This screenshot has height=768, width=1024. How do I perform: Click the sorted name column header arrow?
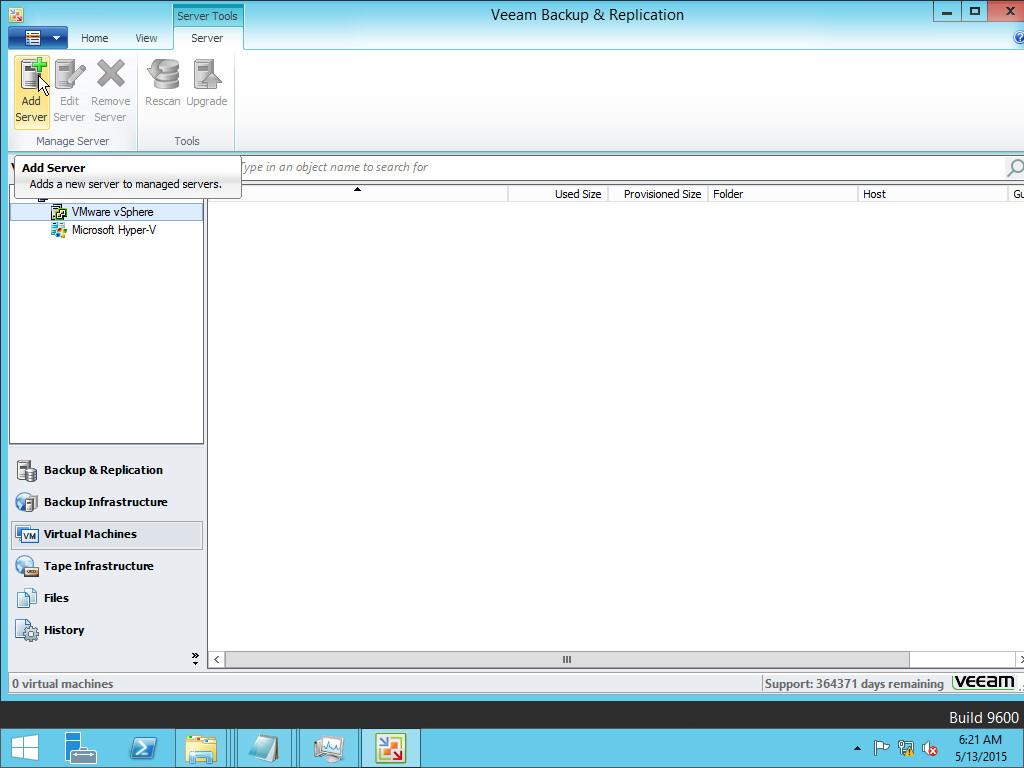(x=357, y=189)
